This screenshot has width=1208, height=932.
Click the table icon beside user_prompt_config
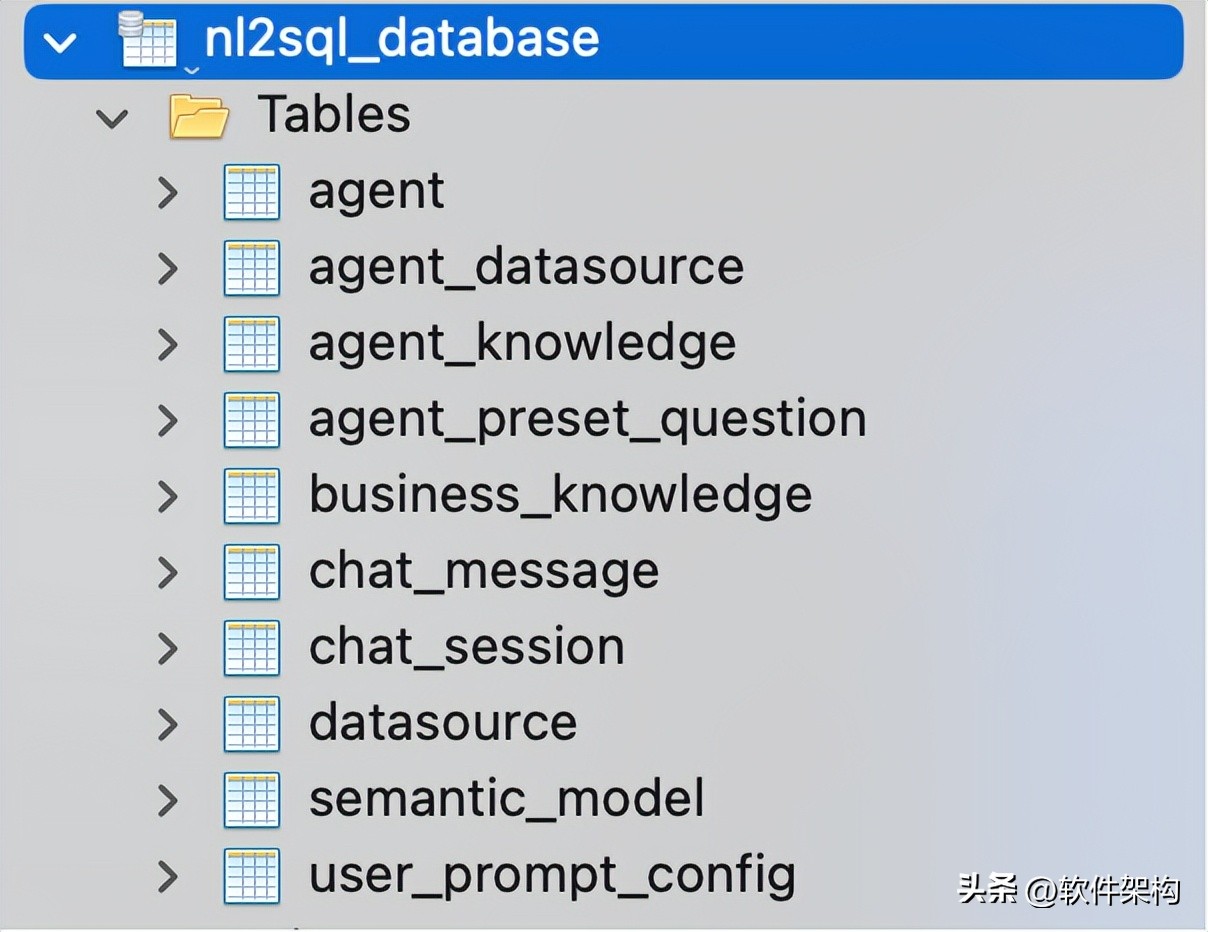point(252,876)
